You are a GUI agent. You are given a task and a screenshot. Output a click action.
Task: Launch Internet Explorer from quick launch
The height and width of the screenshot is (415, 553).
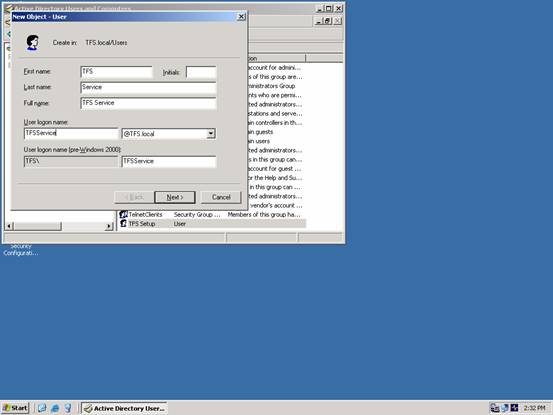(x=55, y=408)
